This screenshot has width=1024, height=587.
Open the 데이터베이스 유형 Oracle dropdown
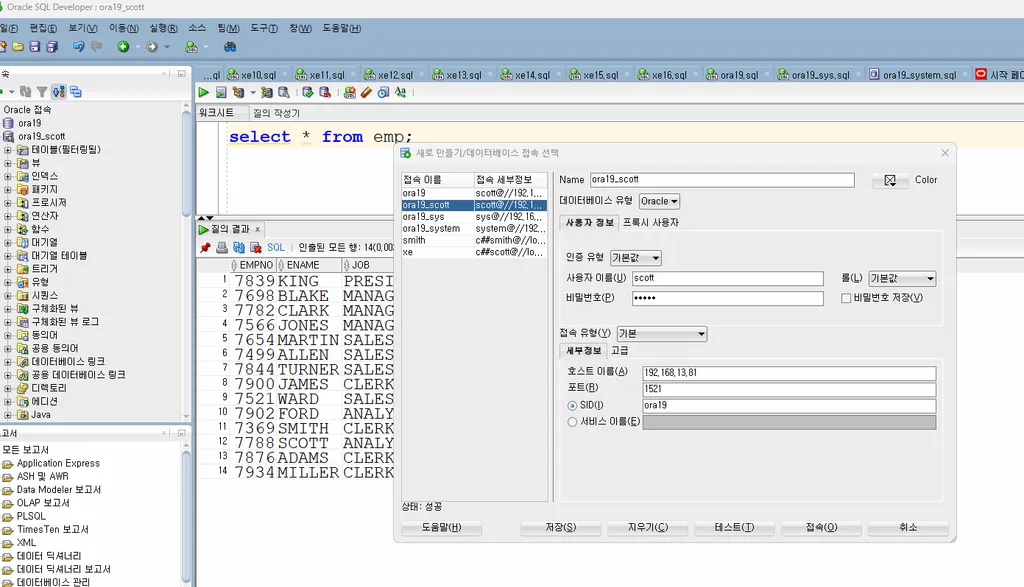pos(660,201)
